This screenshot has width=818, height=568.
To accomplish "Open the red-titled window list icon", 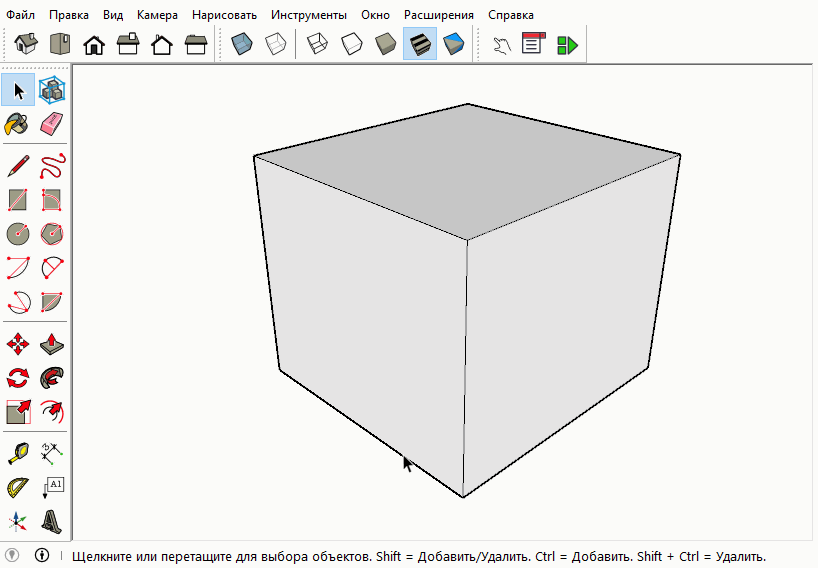I will pyautogui.click(x=533, y=44).
